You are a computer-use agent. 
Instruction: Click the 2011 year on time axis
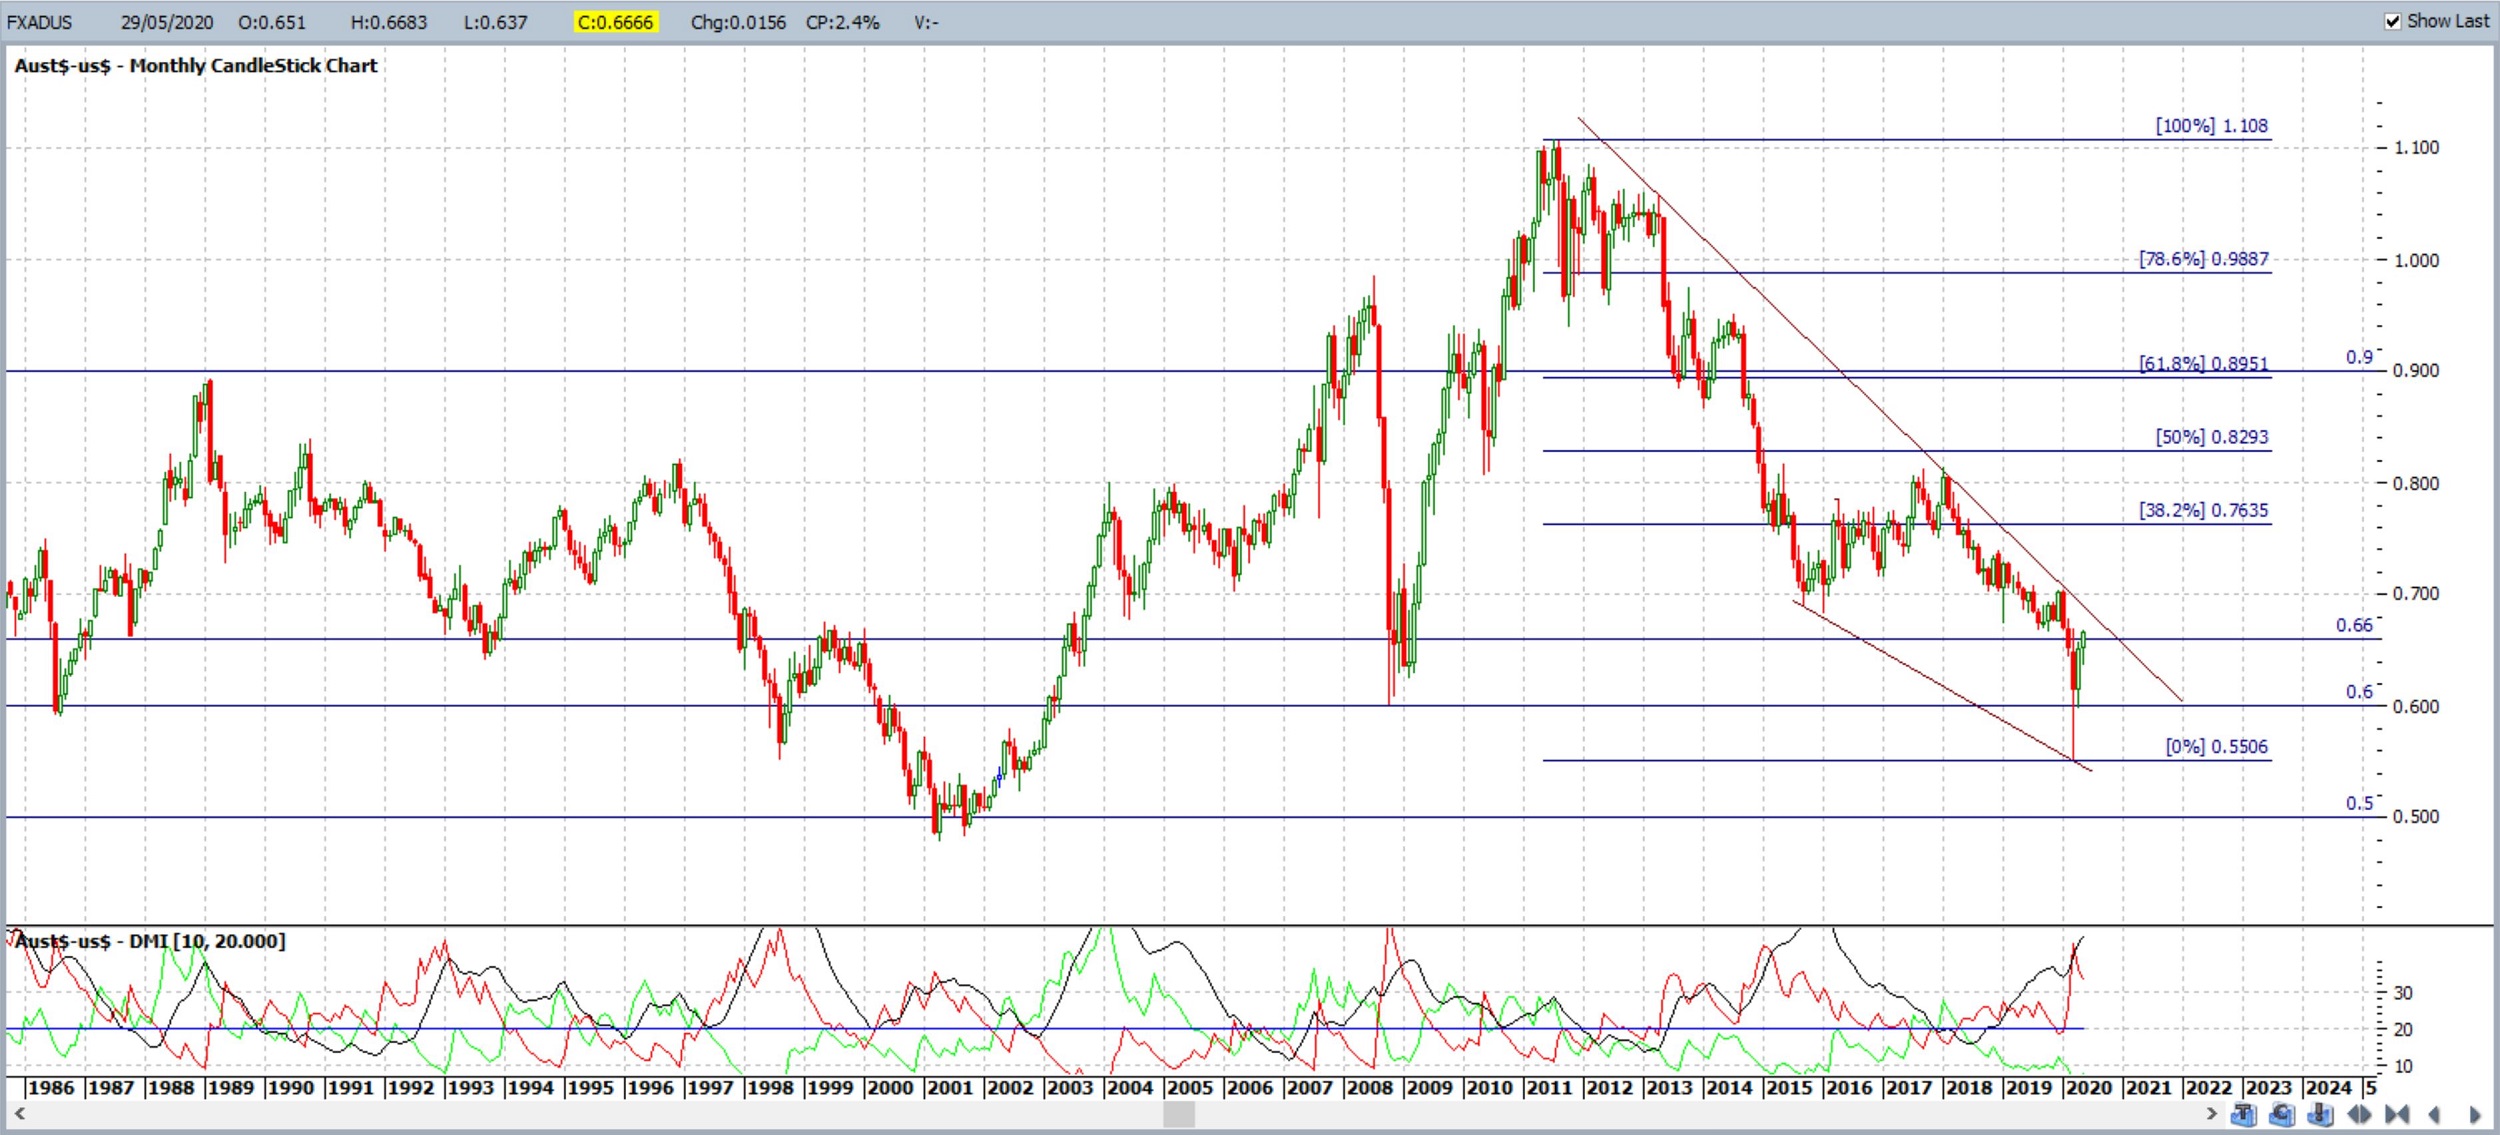(1549, 1088)
